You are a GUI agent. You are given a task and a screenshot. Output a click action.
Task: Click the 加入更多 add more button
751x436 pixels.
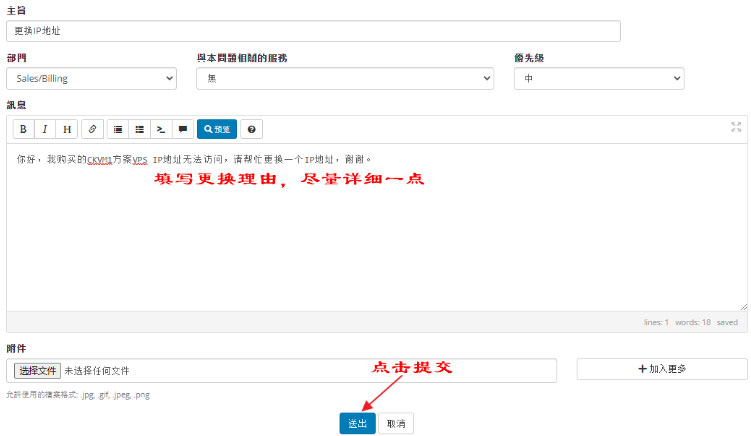click(x=661, y=369)
